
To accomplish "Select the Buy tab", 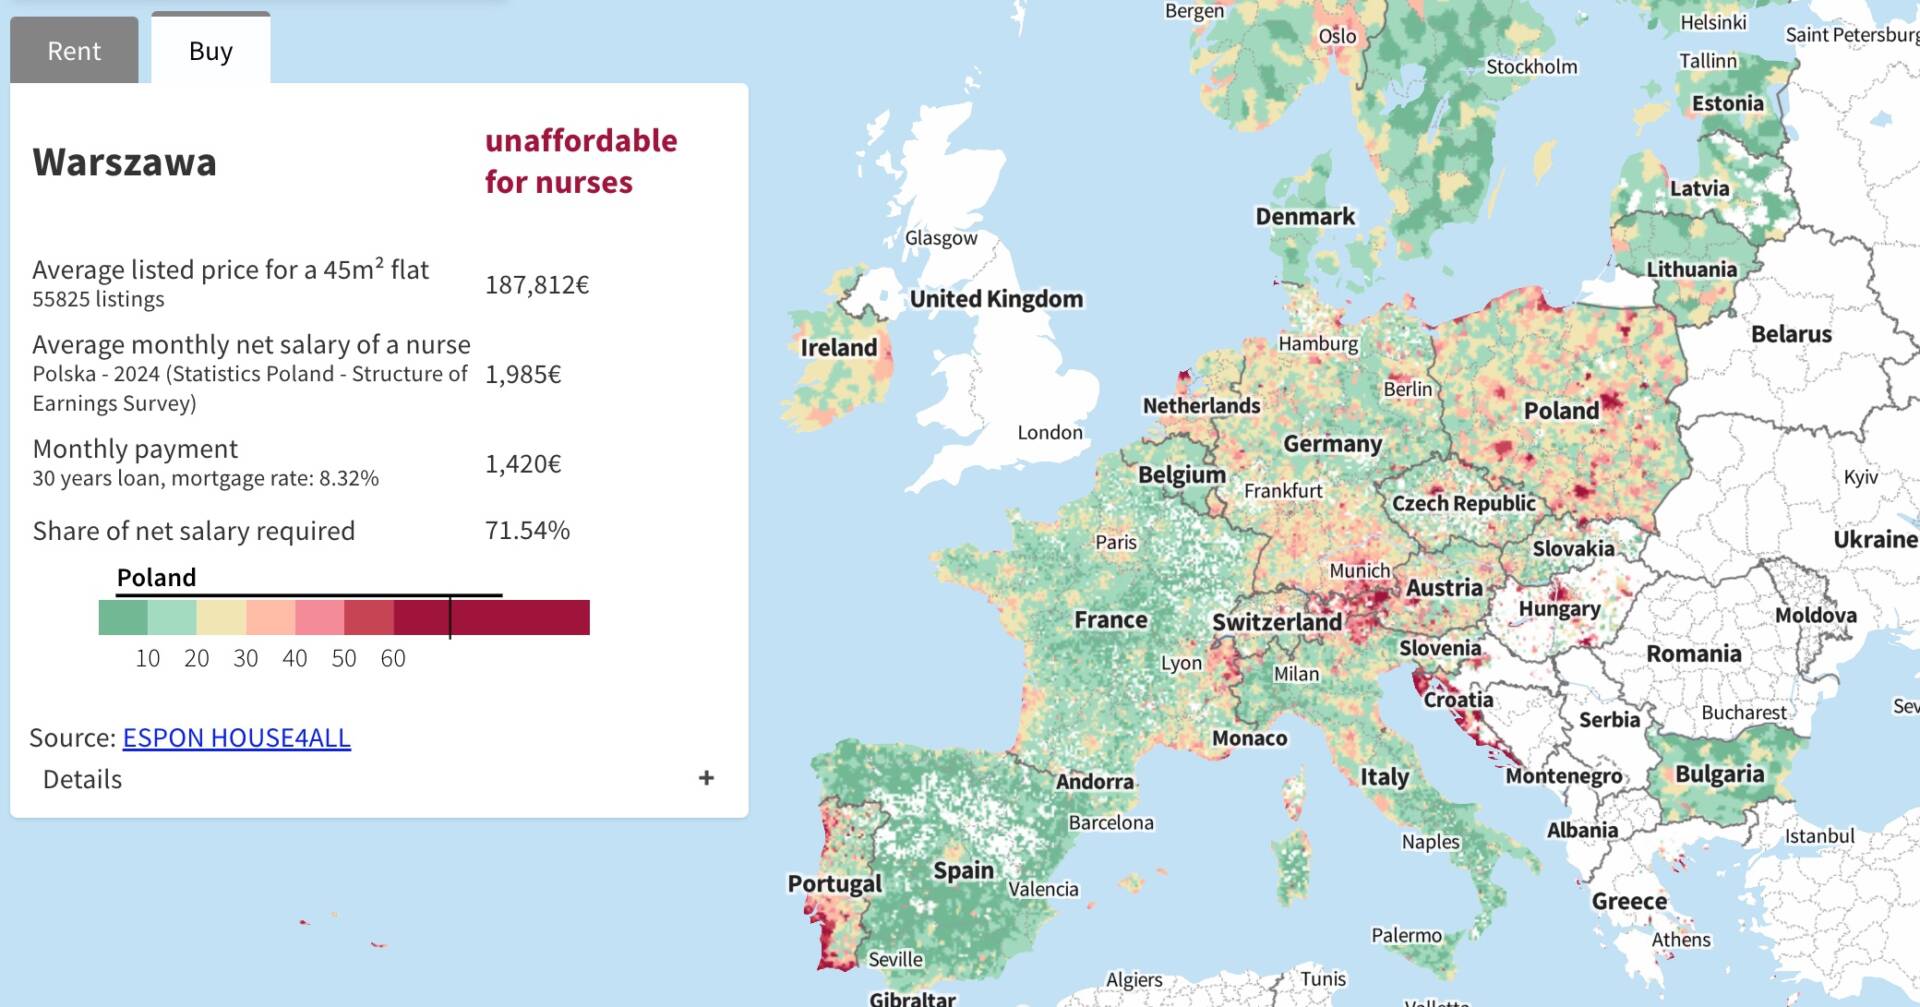I will [210, 51].
